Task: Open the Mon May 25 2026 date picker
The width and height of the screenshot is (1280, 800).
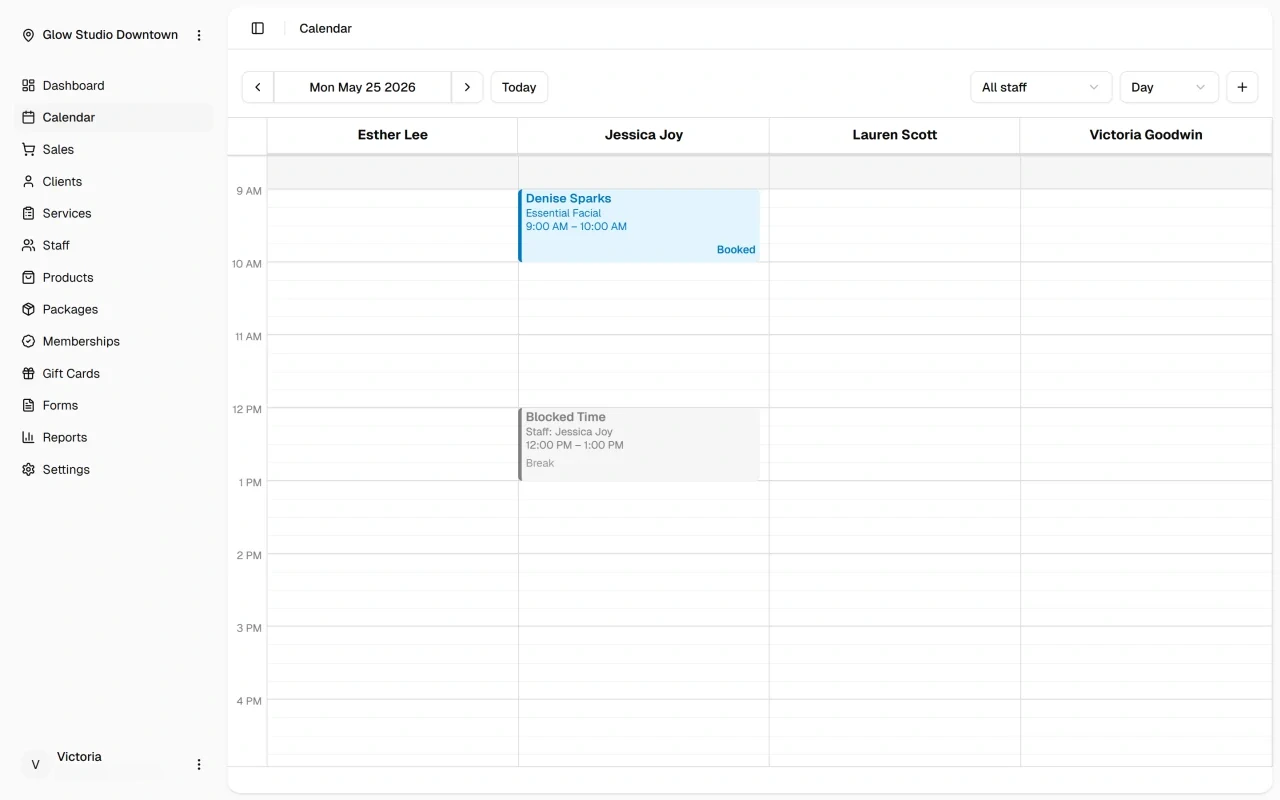Action: (362, 87)
